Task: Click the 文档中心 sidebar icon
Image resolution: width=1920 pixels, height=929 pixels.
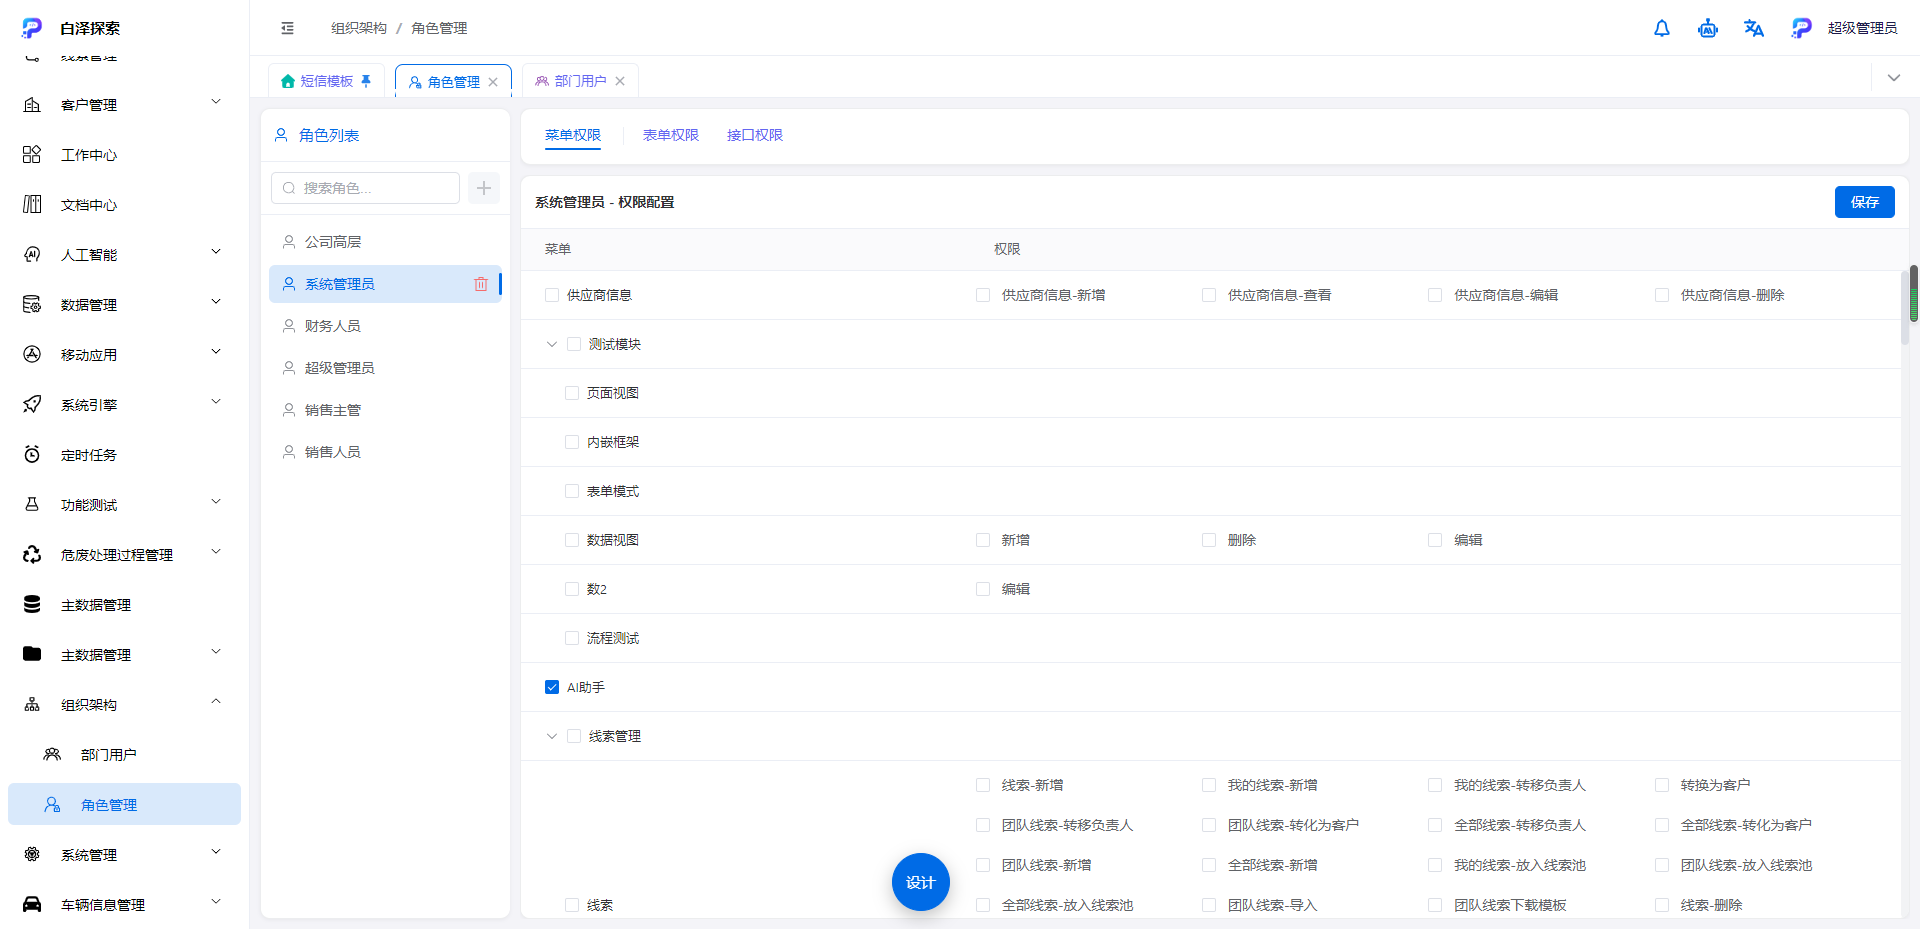Action: 32,204
